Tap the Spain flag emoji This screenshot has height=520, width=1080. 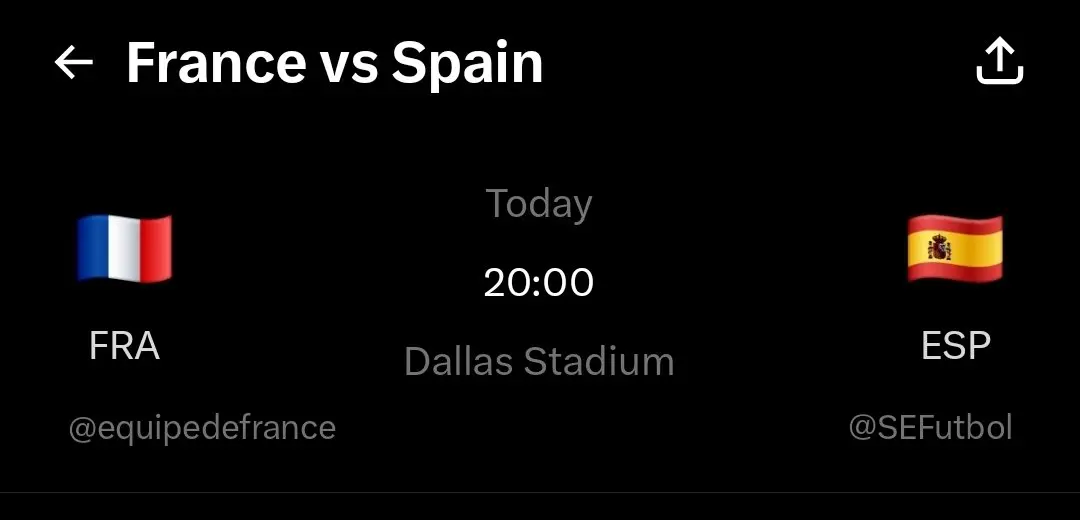pyautogui.click(x=955, y=248)
